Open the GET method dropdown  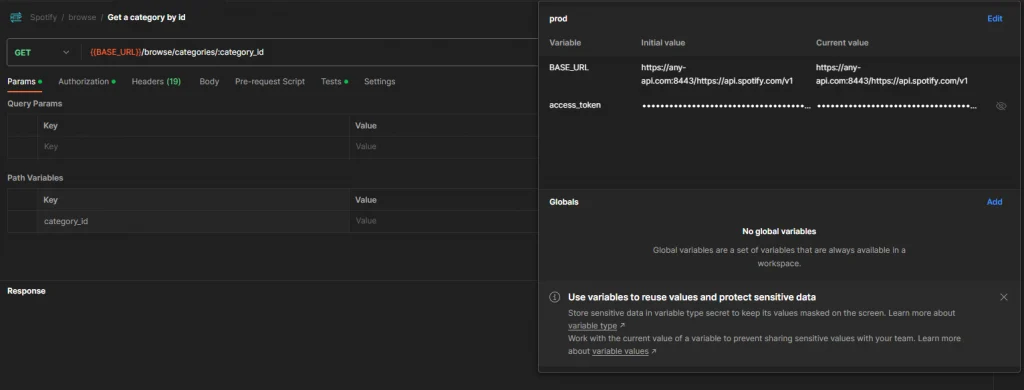point(41,52)
